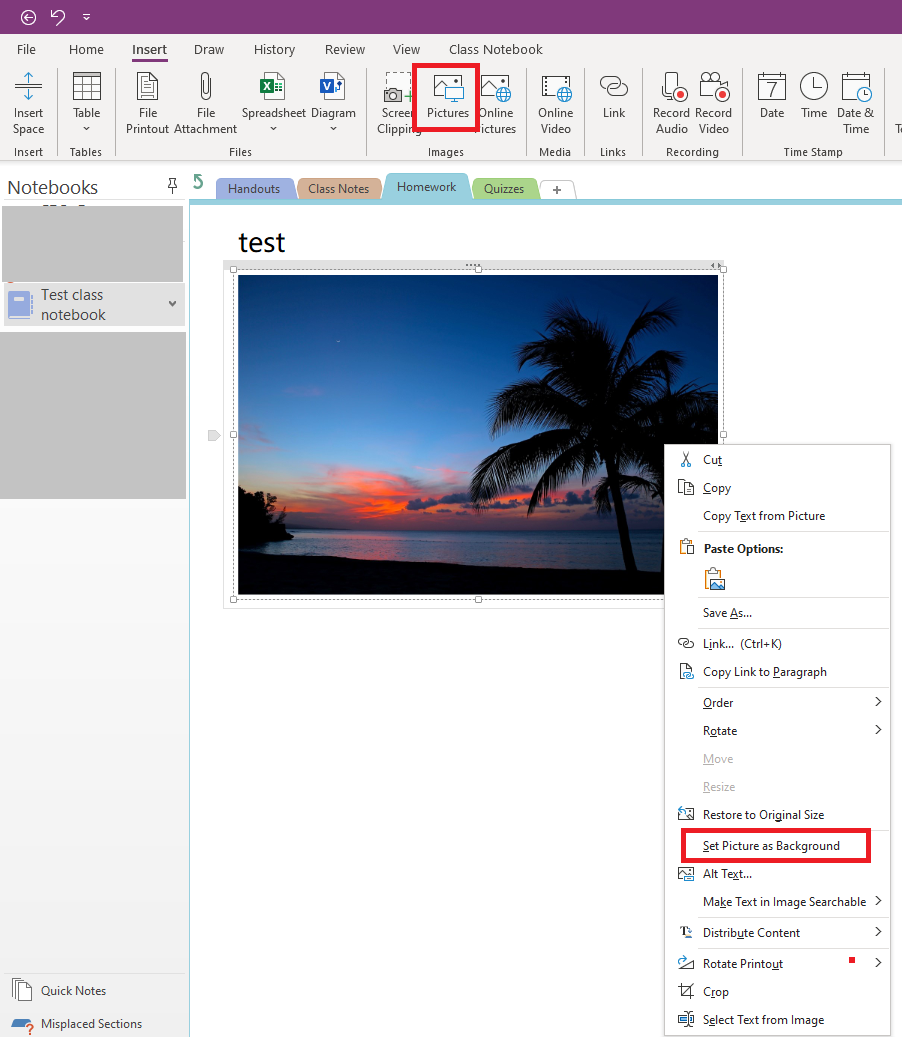Click the page title 'test'
This screenshot has height=1037, width=902.
[262, 243]
